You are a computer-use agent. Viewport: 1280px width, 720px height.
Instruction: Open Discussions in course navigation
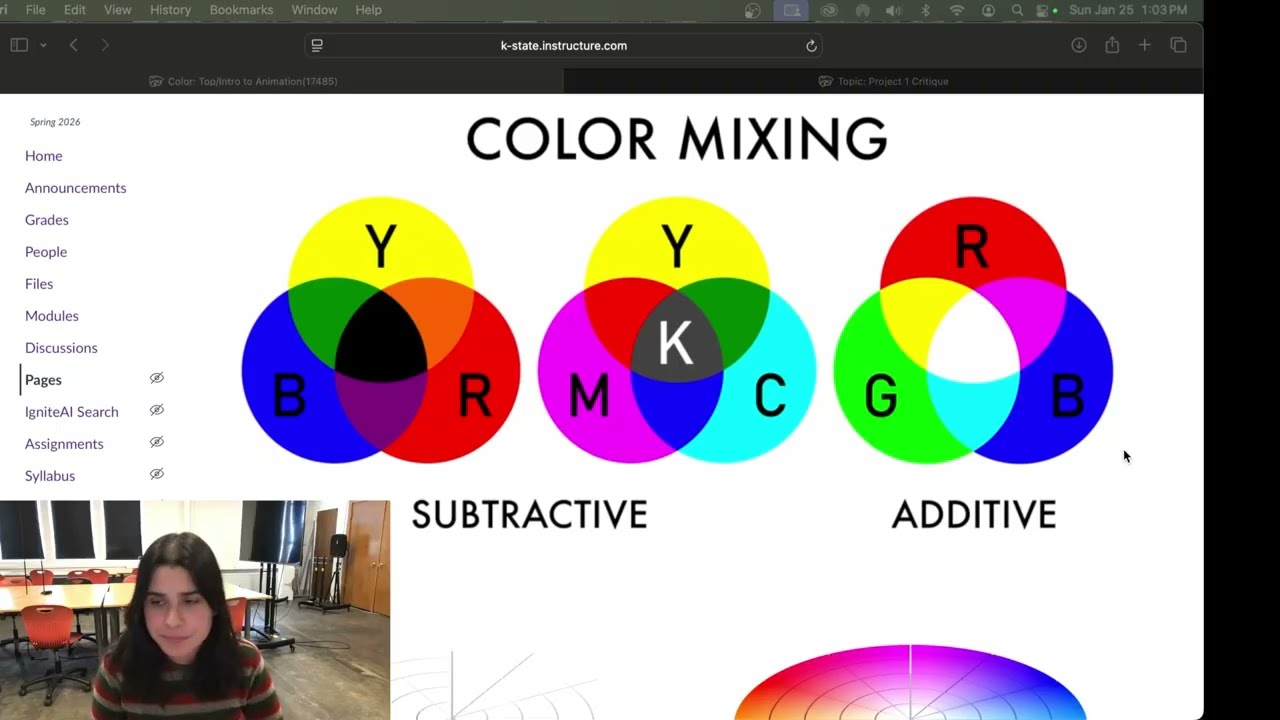click(x=61, y=348)
